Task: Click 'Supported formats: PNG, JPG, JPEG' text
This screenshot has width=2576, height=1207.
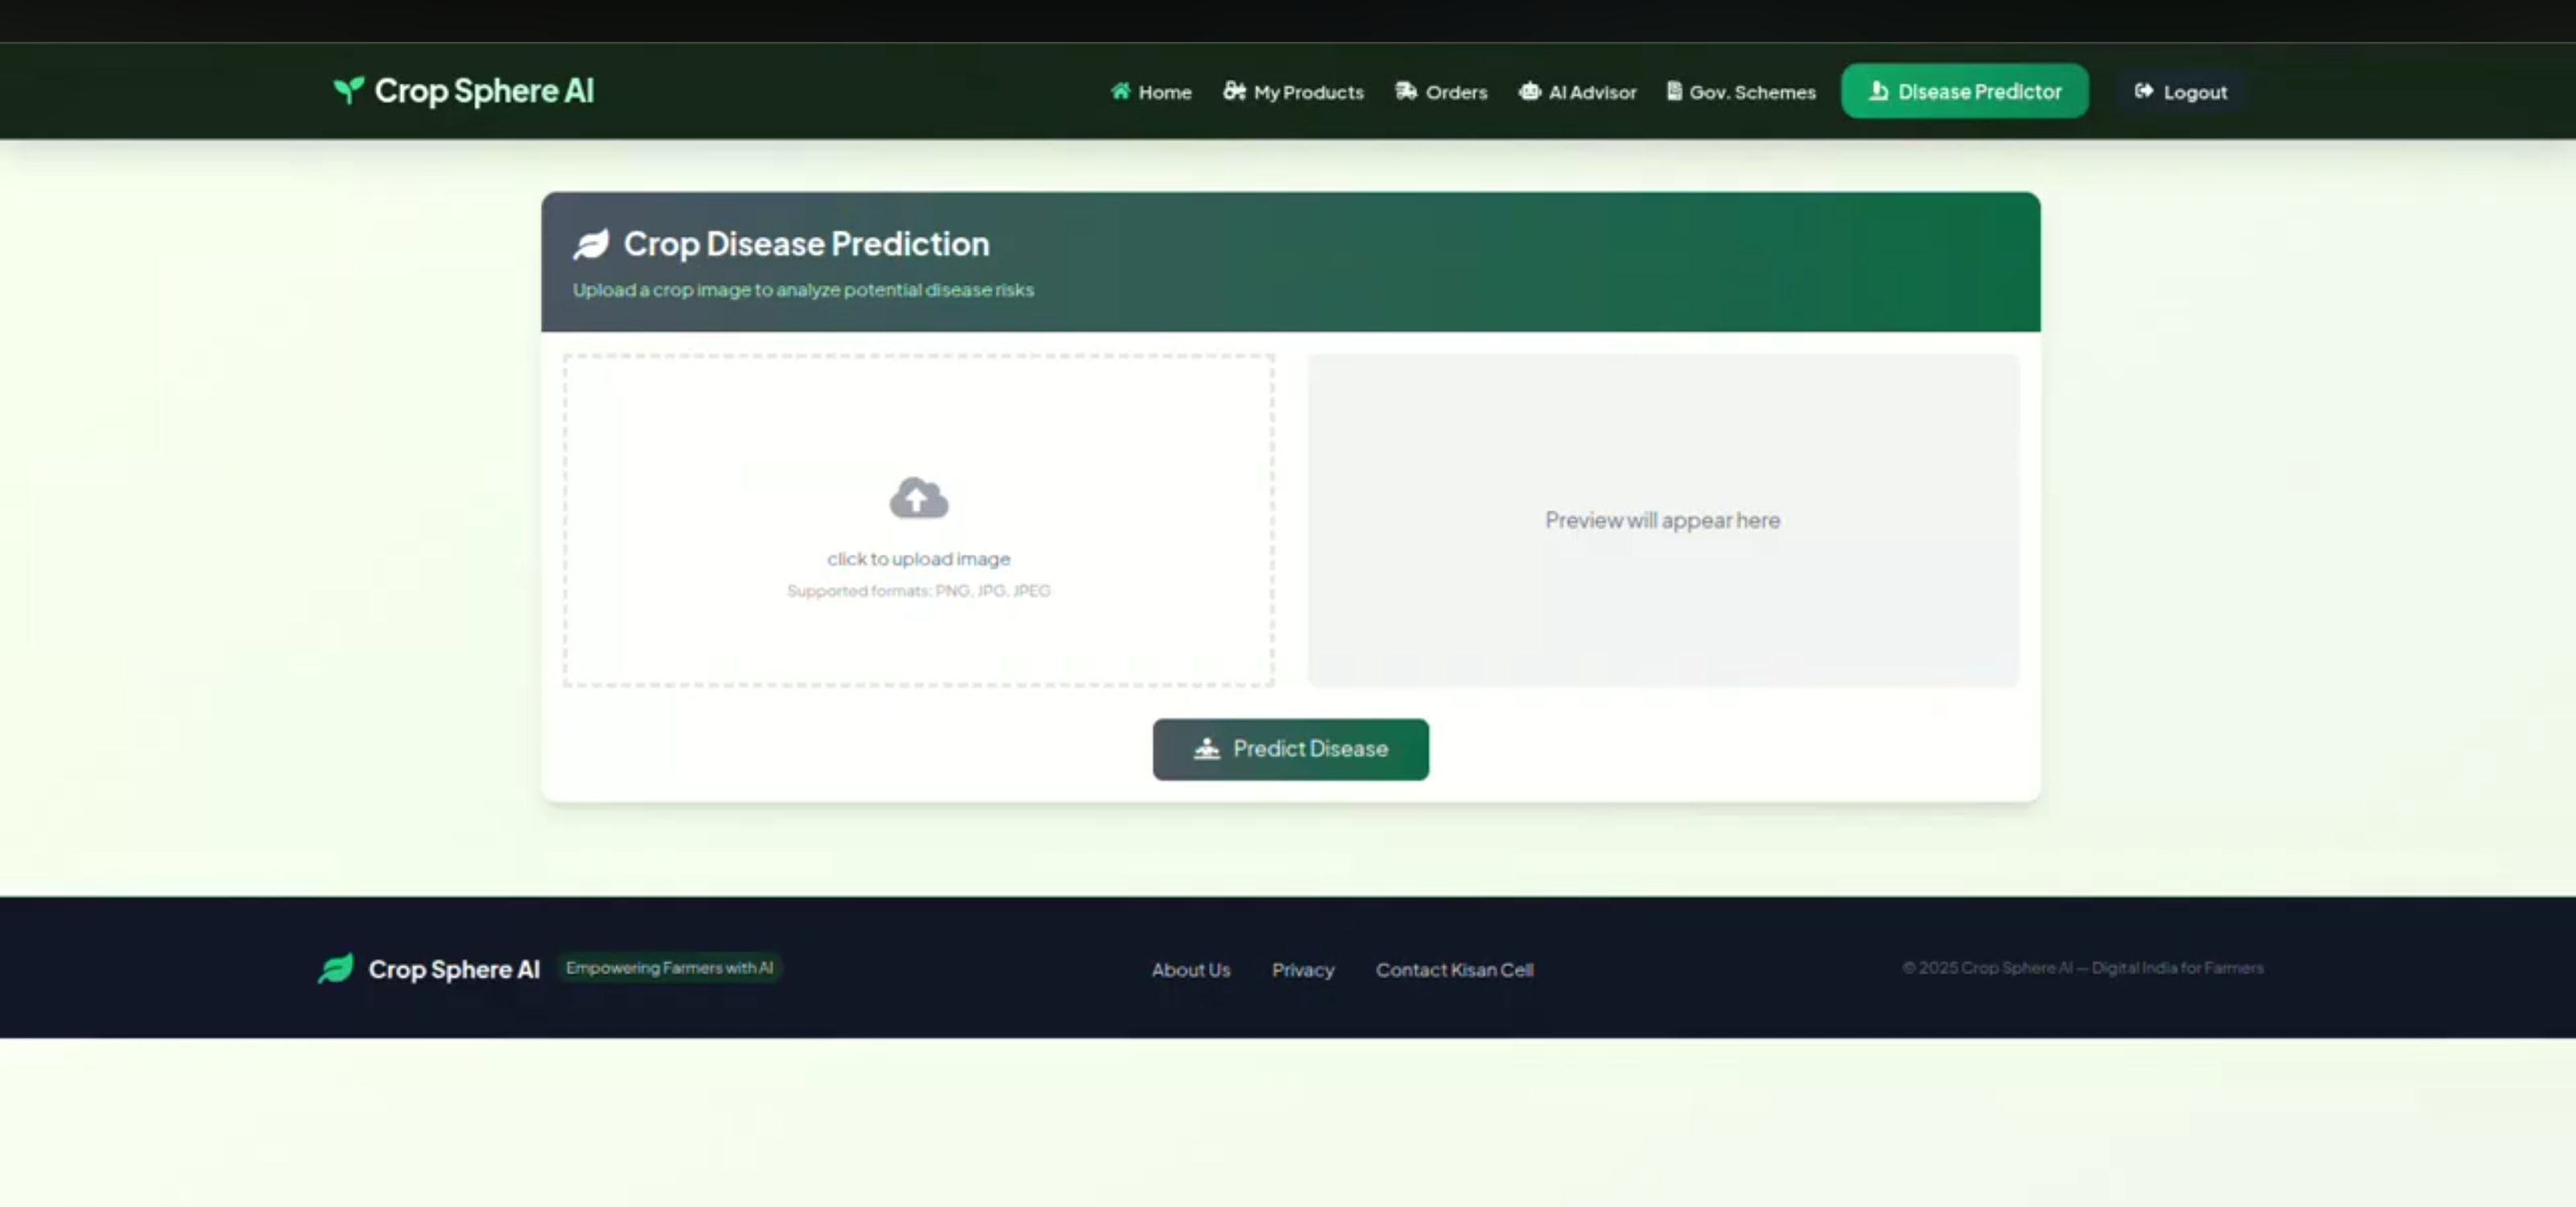Action: 918,591
